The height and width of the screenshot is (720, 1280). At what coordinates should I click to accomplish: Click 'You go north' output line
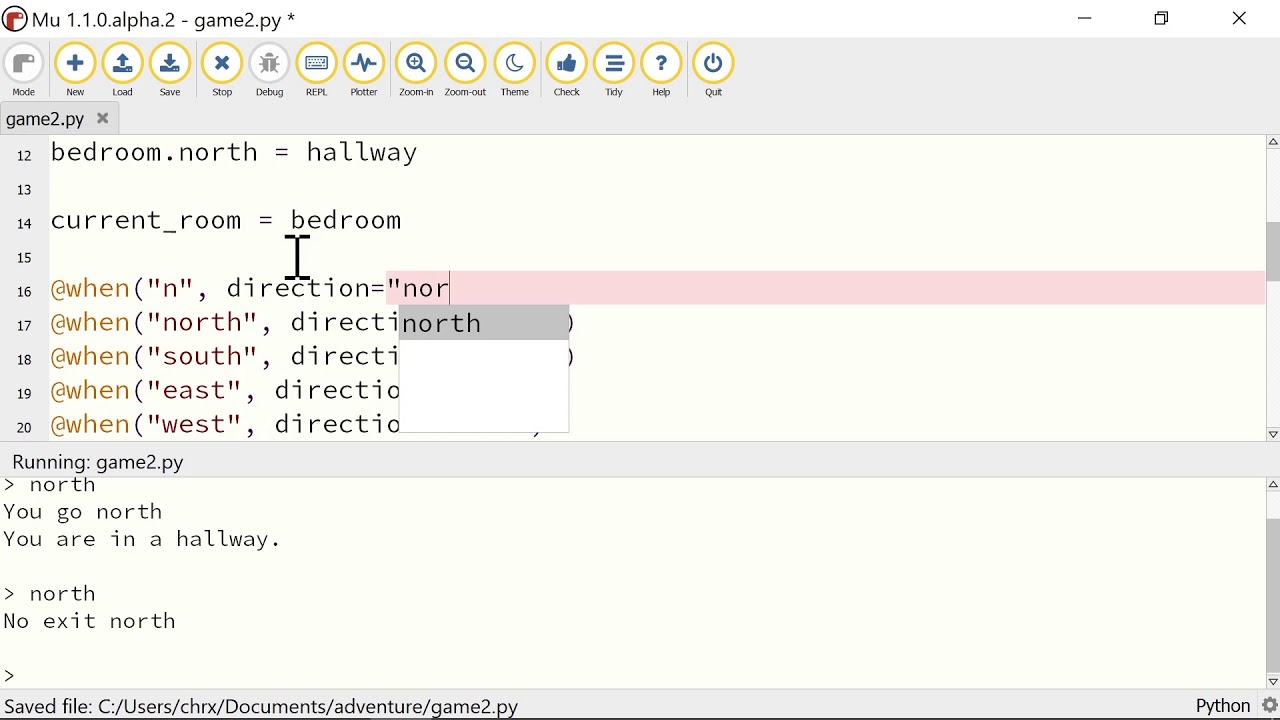point(83,513)
